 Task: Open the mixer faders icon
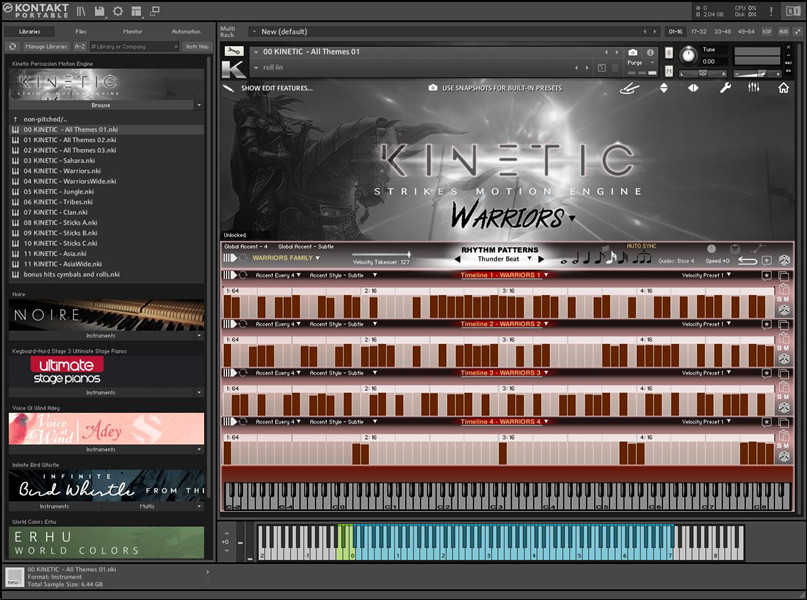754,88
